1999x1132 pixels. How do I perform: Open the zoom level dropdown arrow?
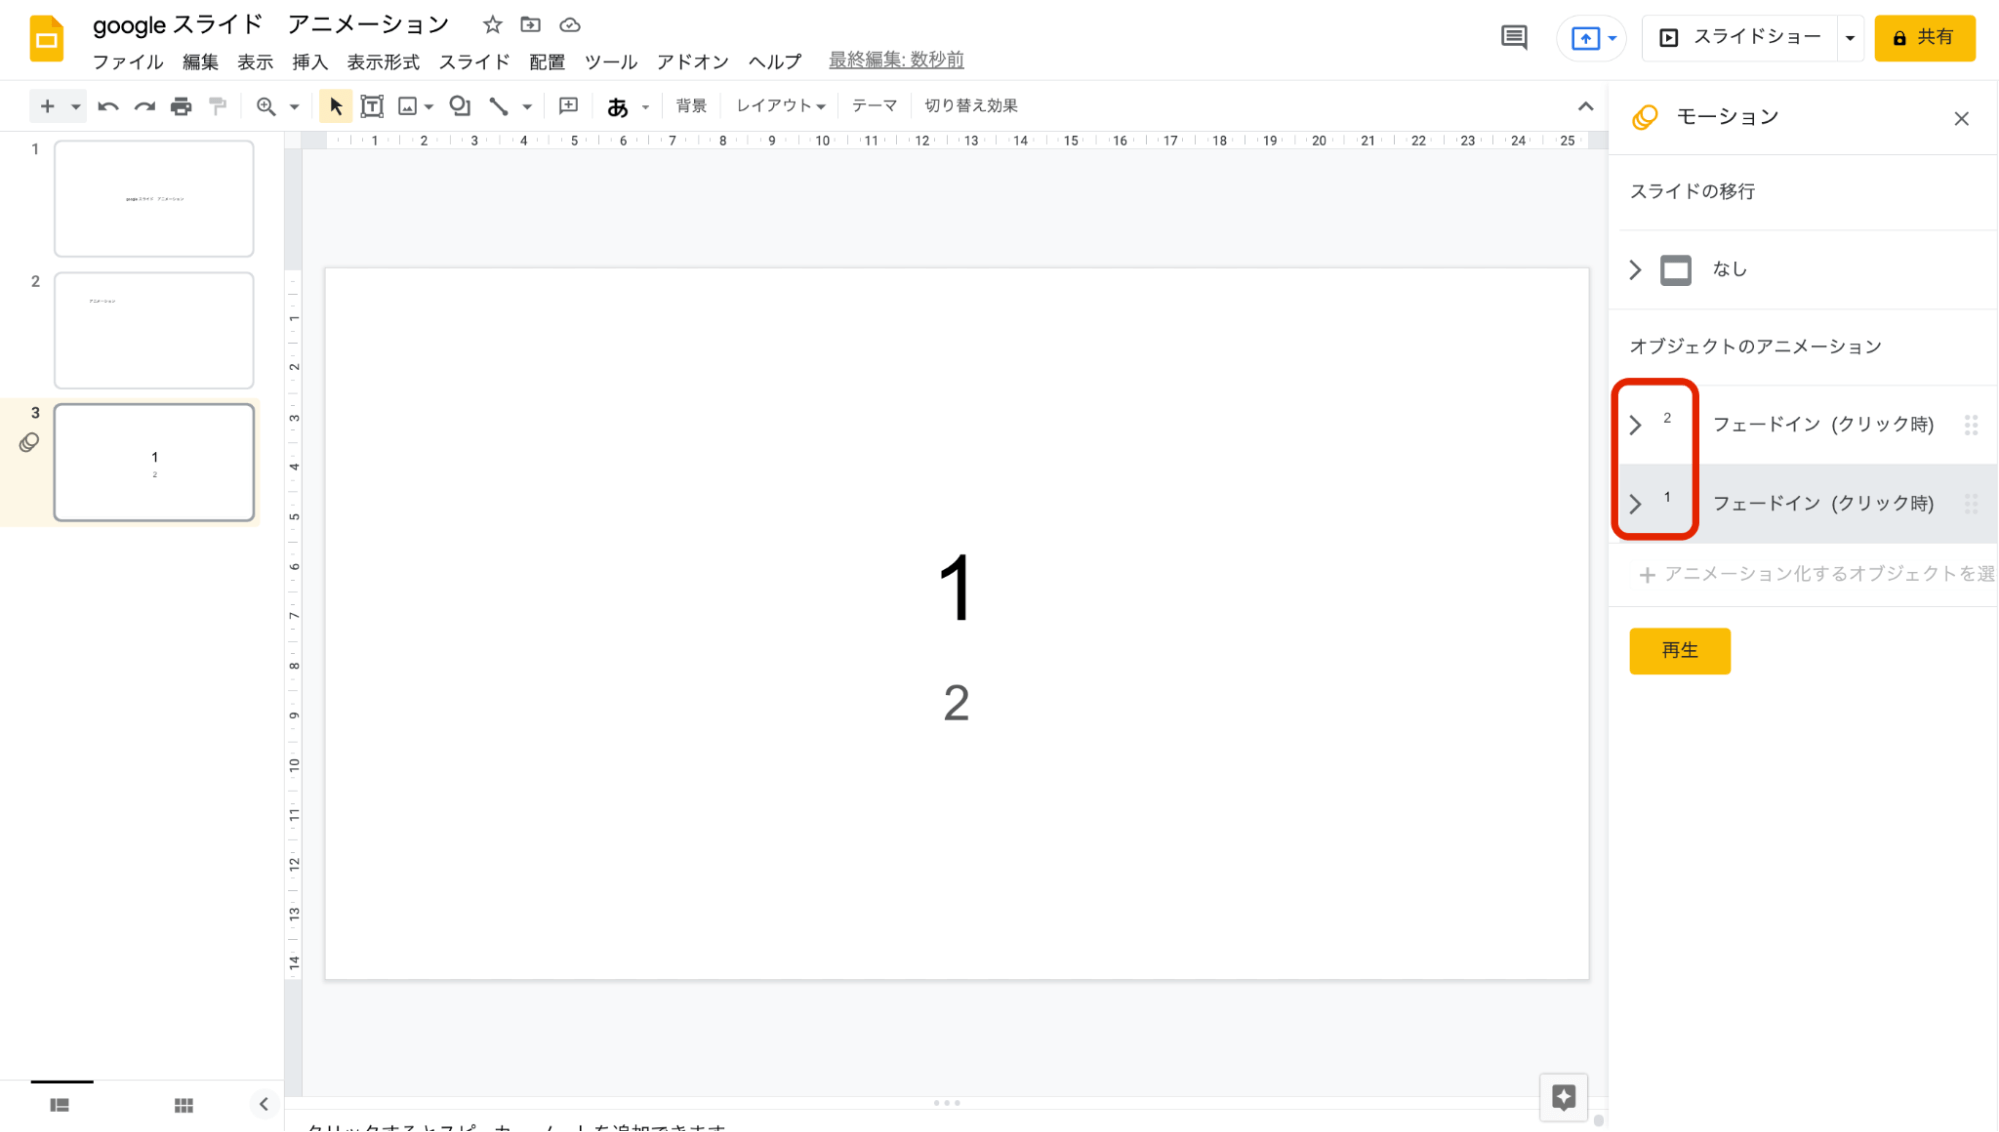(x=294, y=106)
